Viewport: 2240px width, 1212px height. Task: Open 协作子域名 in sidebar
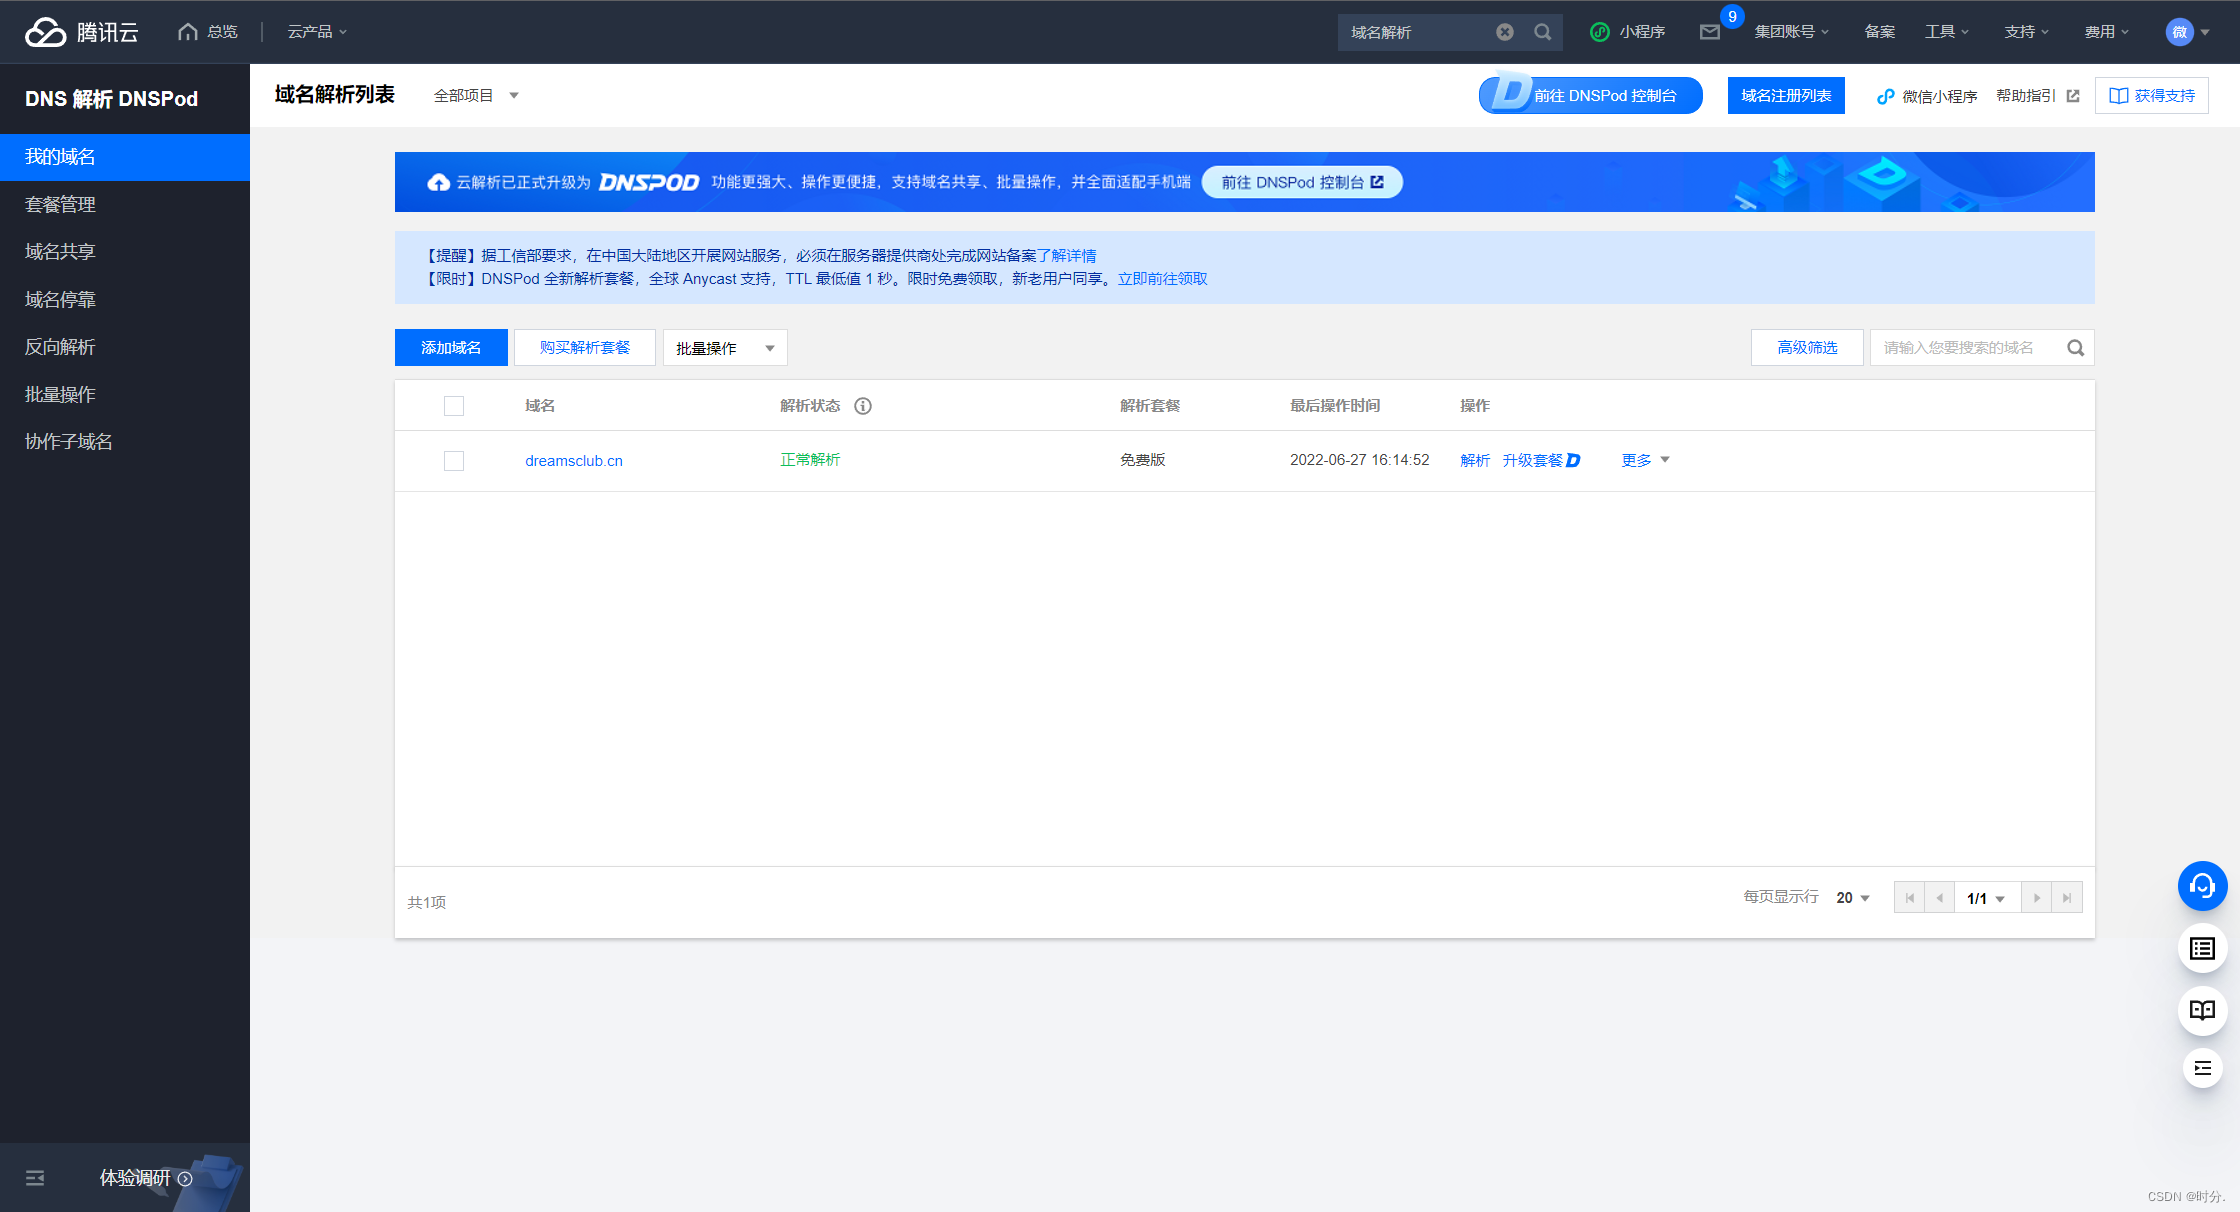tap(125, 442)
